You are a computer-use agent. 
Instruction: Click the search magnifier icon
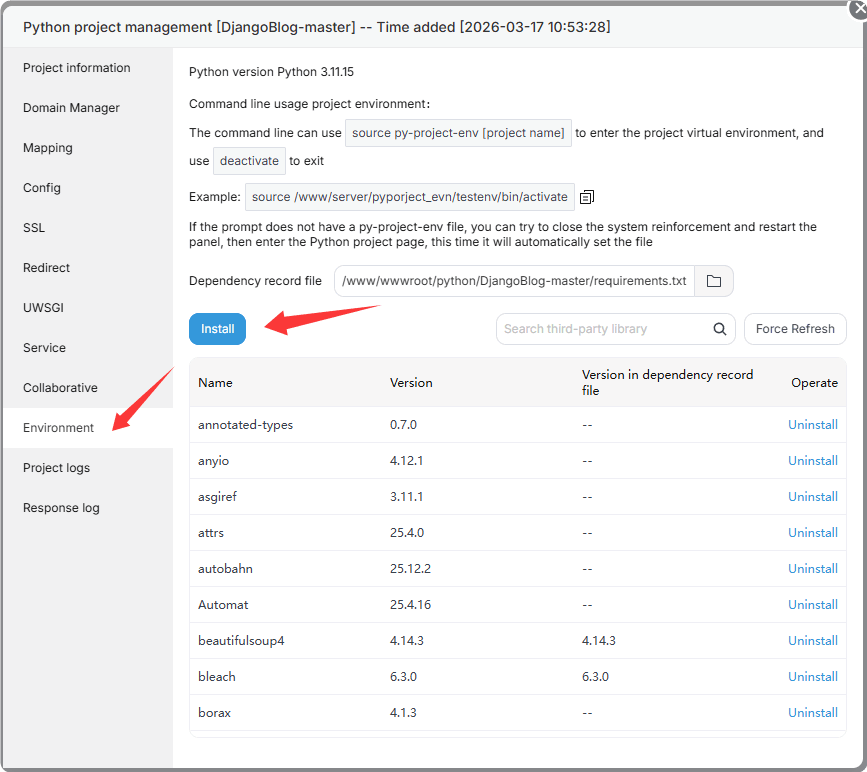click(x=720, y=329)
